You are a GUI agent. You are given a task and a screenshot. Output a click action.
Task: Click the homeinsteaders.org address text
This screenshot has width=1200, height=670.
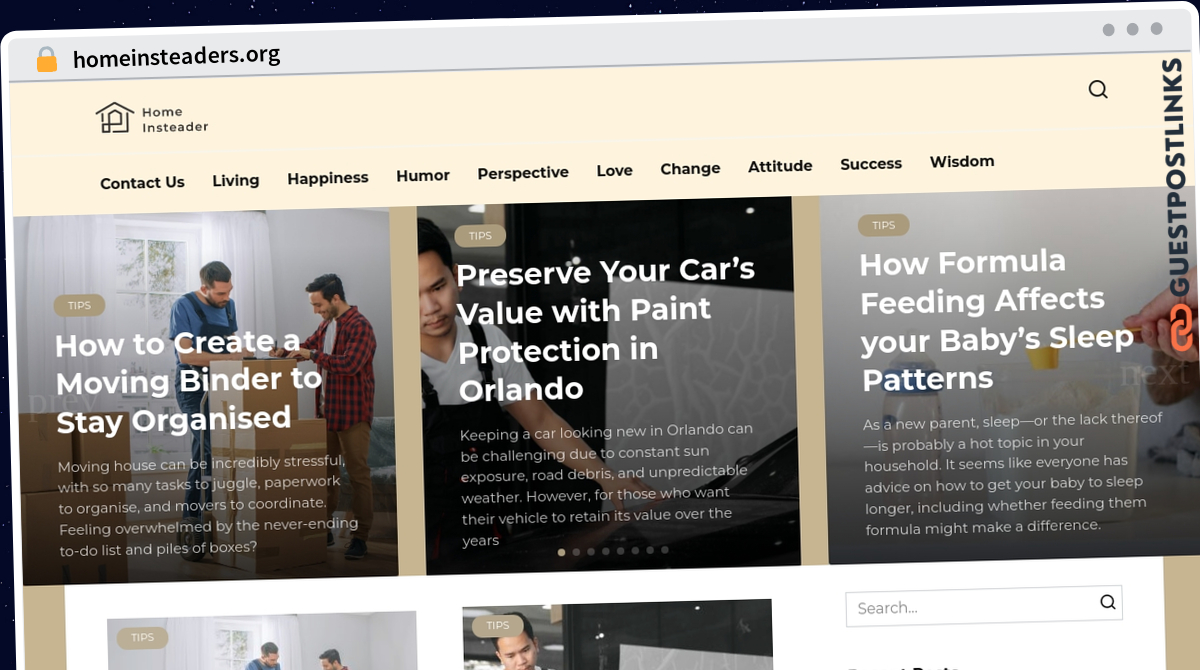click(176, 58)
